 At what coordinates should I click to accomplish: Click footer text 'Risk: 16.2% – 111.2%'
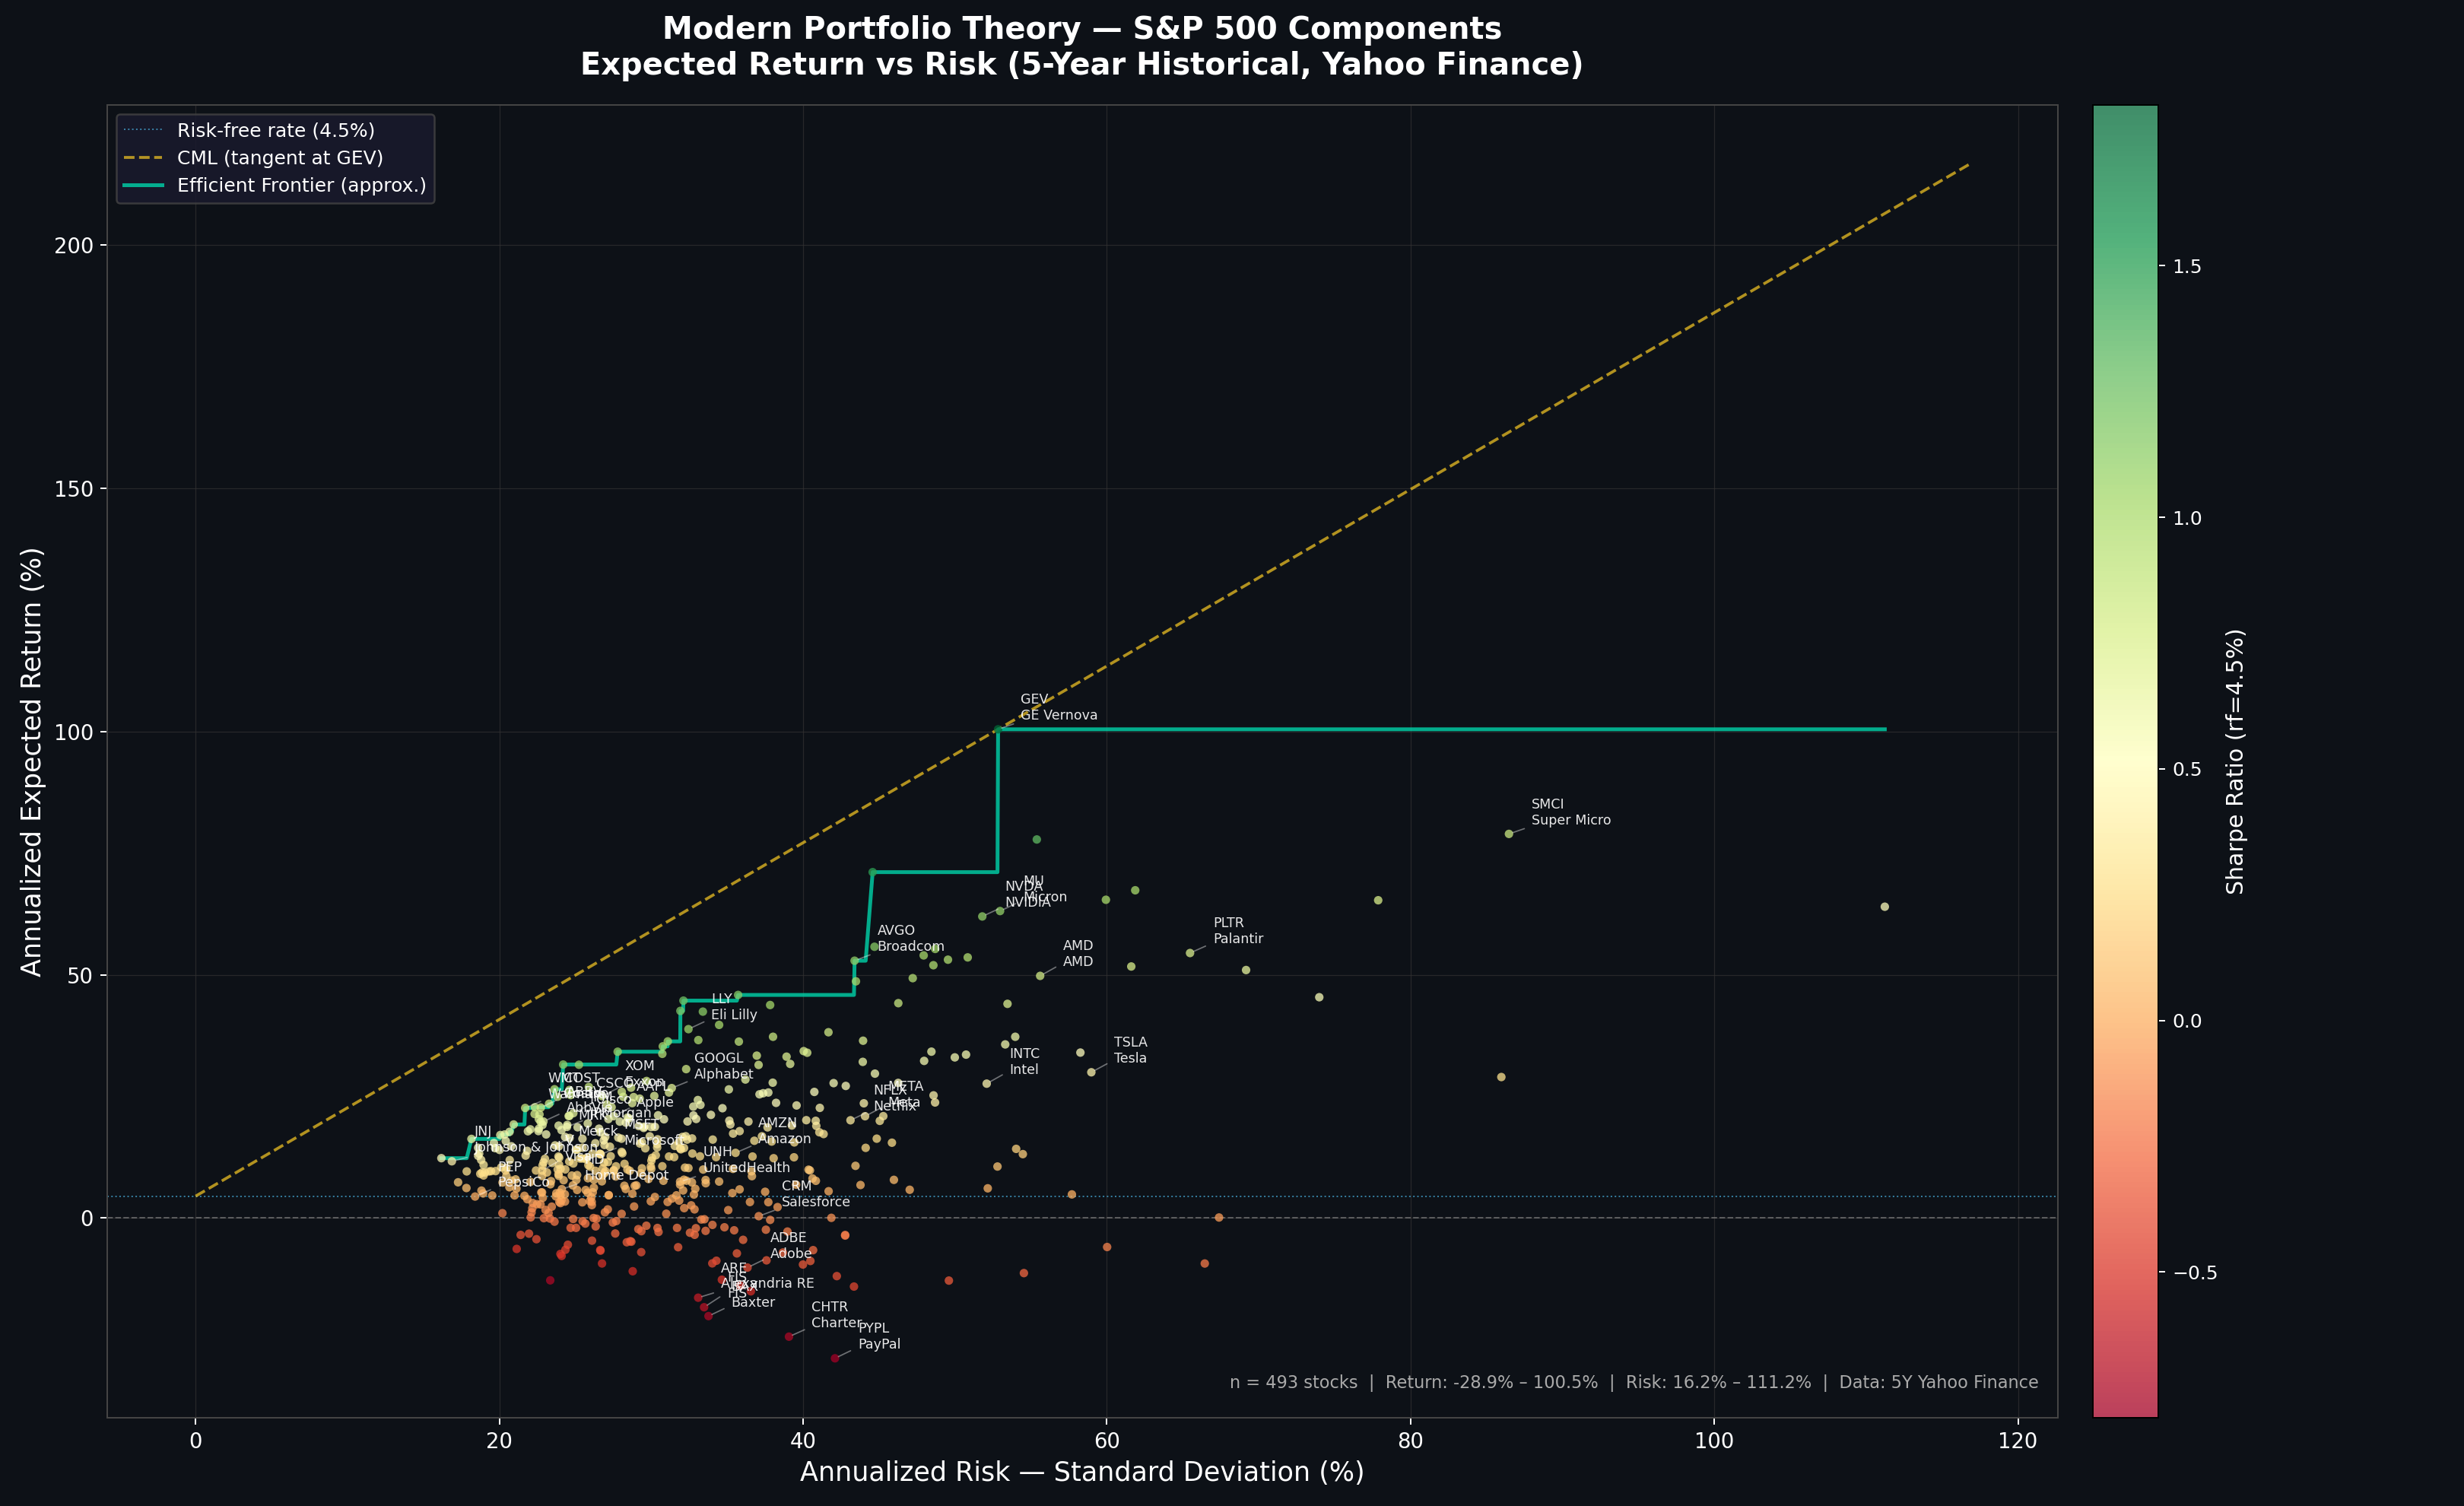1718,1383
